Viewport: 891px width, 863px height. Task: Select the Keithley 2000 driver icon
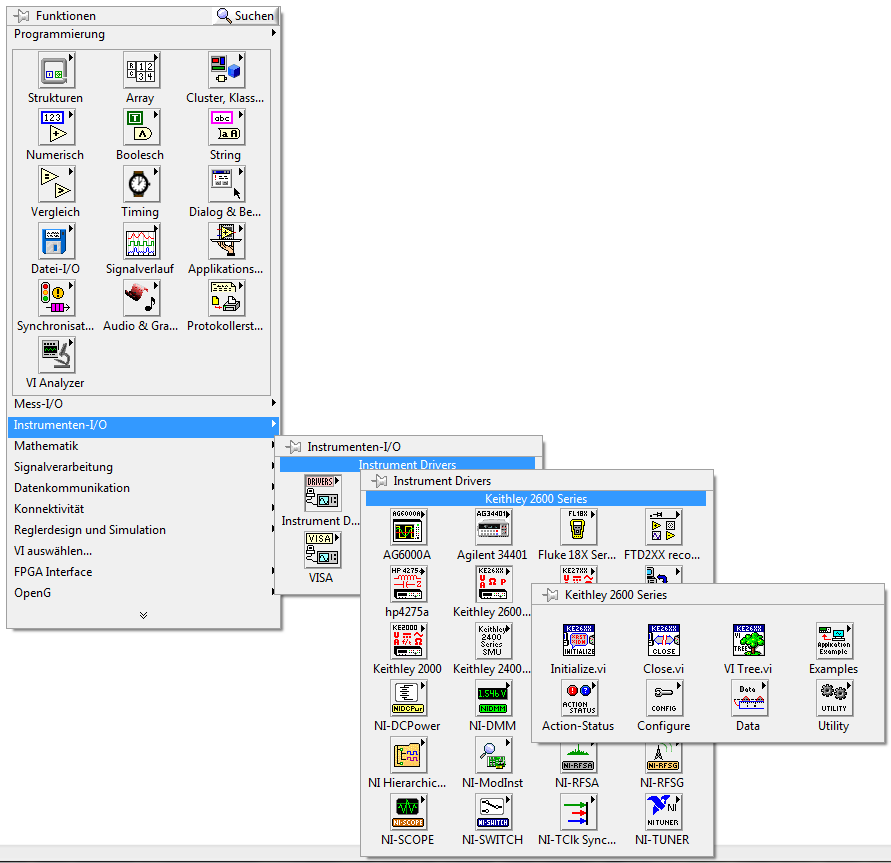pos(408,641)
